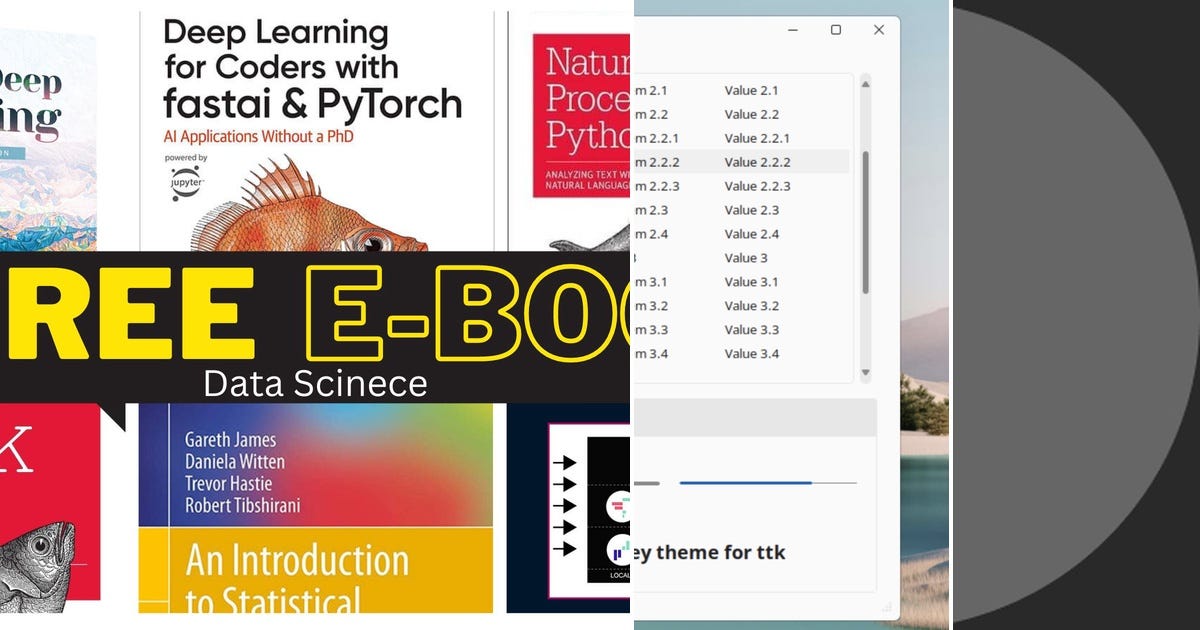The height and width of the screenshot is (630, 1200).
Task: Select the row with Value 2.2.1
Action: click(x=741, y=138)
